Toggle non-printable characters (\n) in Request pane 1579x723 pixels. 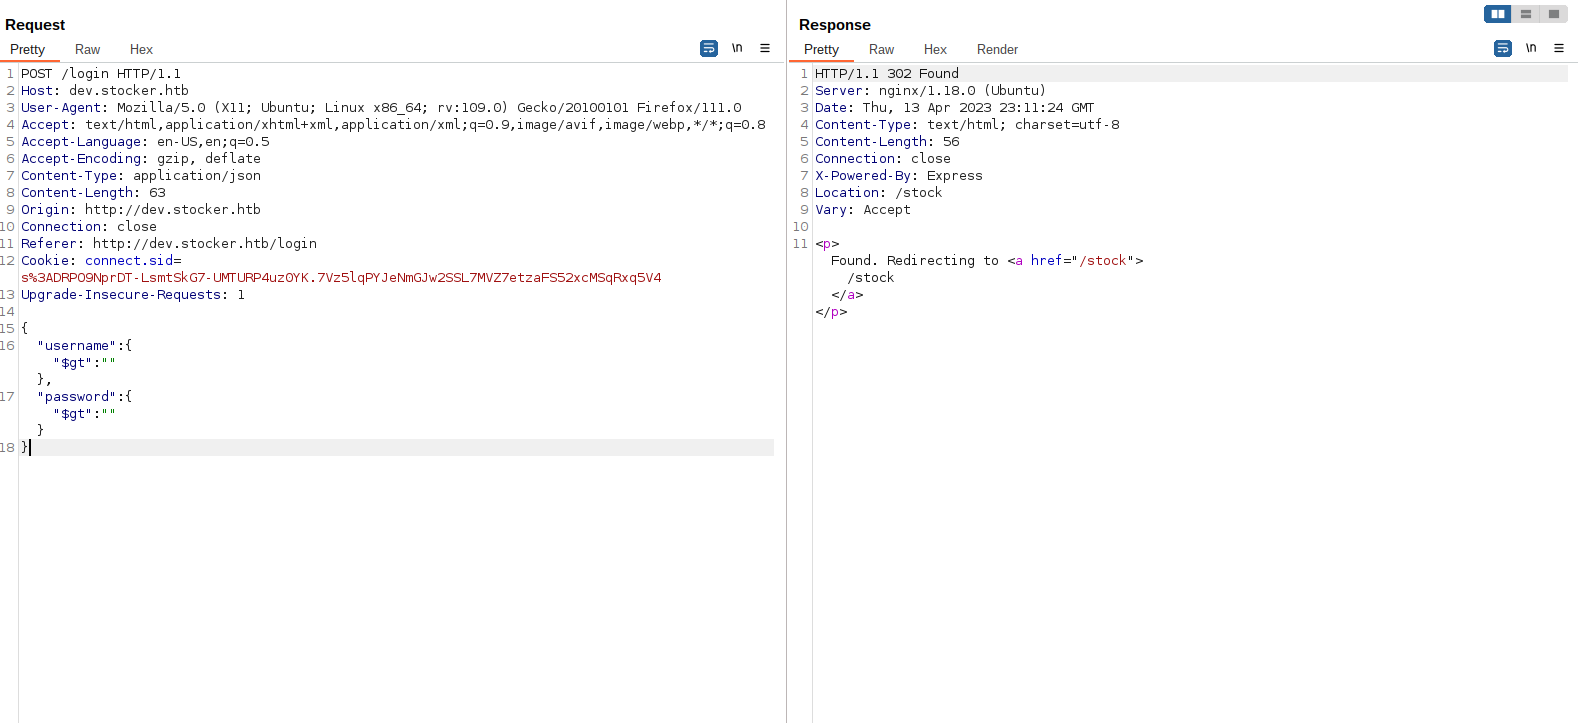737,48
